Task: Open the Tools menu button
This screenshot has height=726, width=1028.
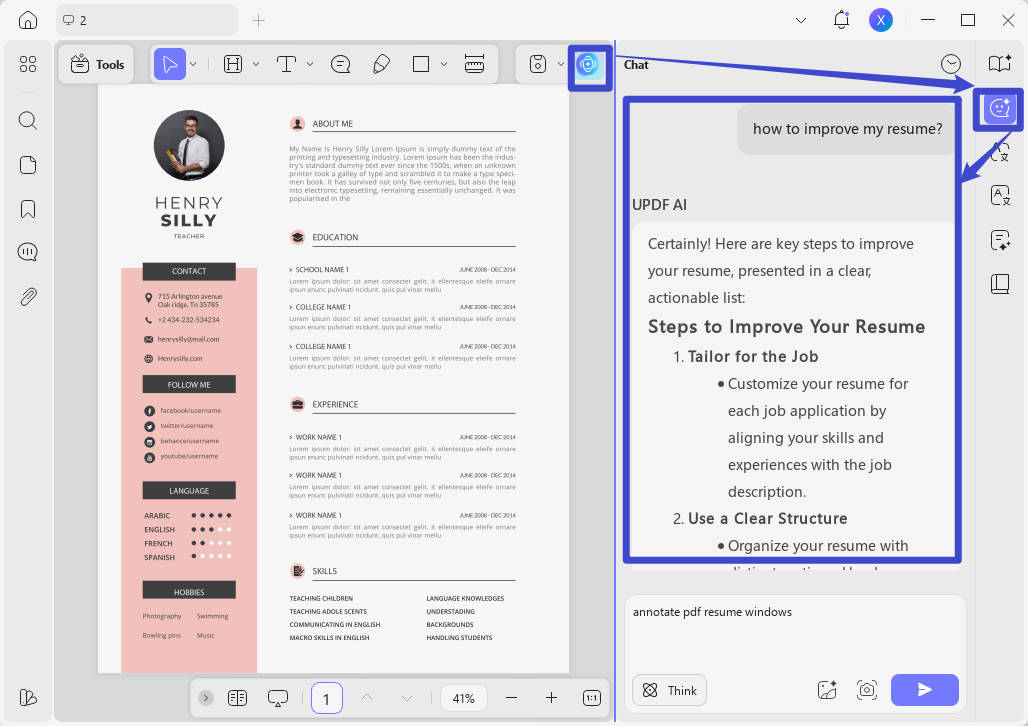Action: (97, 64)
